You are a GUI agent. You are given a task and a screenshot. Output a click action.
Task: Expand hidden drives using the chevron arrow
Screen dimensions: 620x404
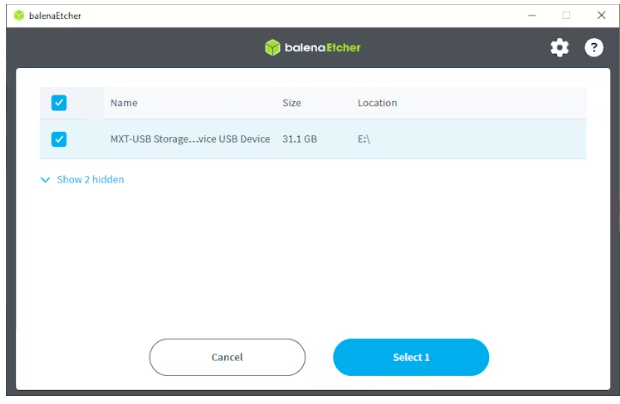click(x=45, y=180)
